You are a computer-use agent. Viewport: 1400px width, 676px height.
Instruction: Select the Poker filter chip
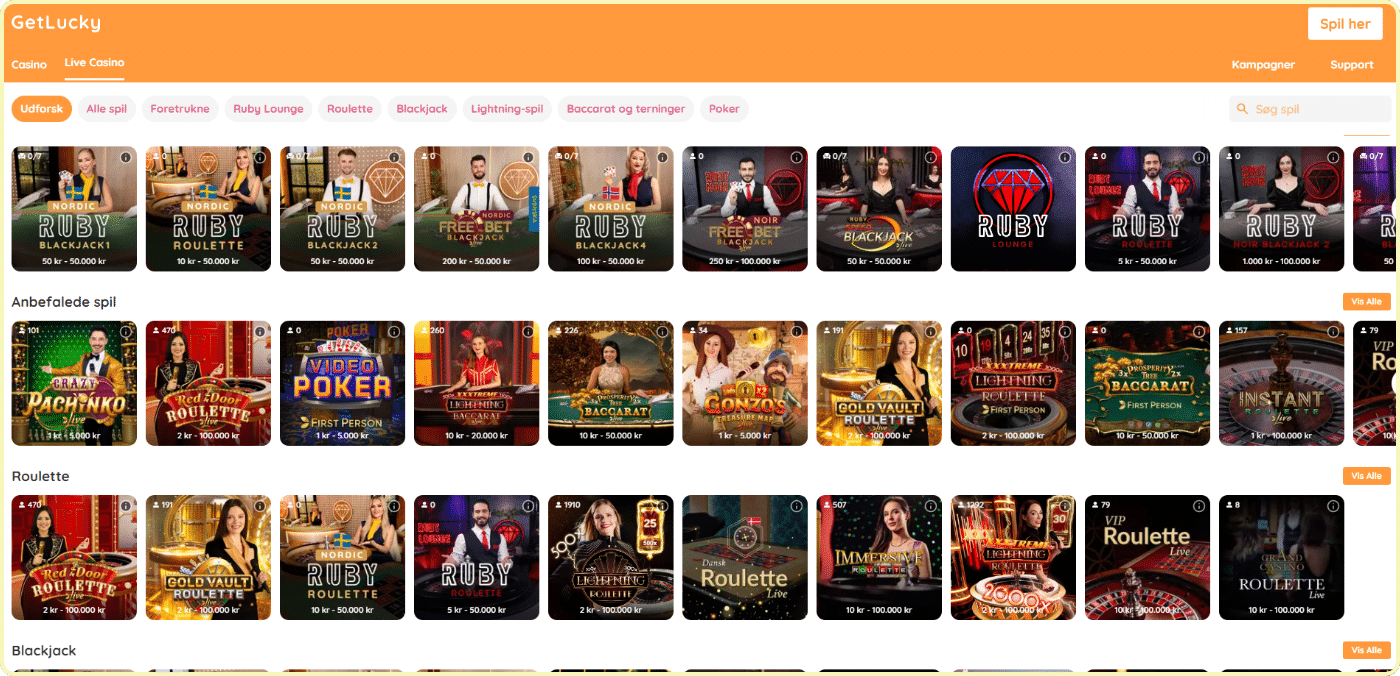click(x=724, y=109)
